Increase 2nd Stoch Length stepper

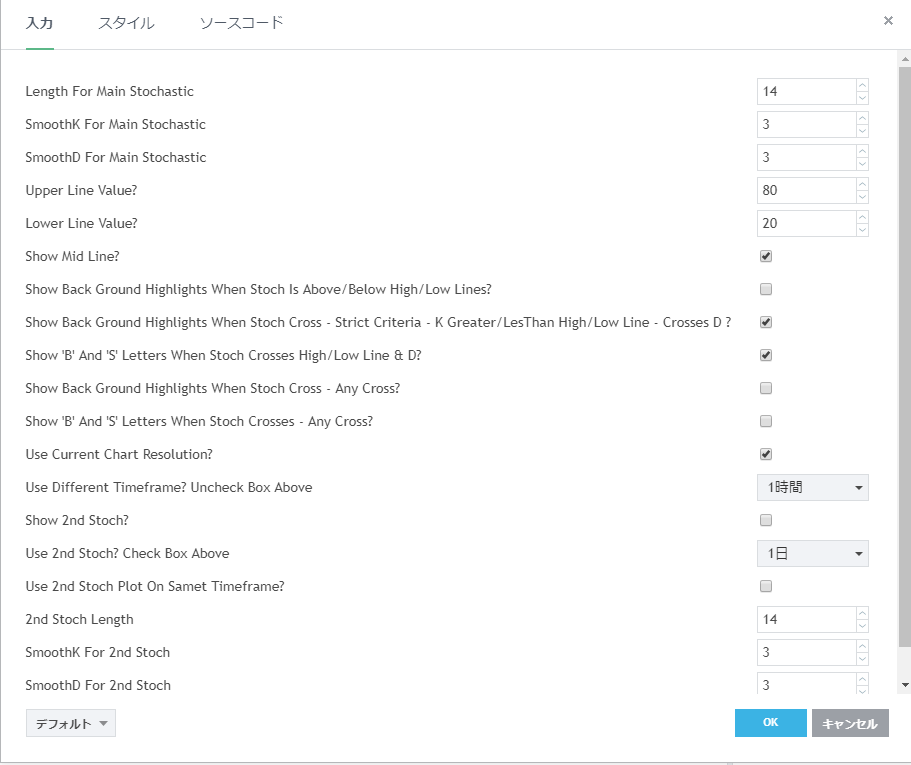tap(862, 613)
